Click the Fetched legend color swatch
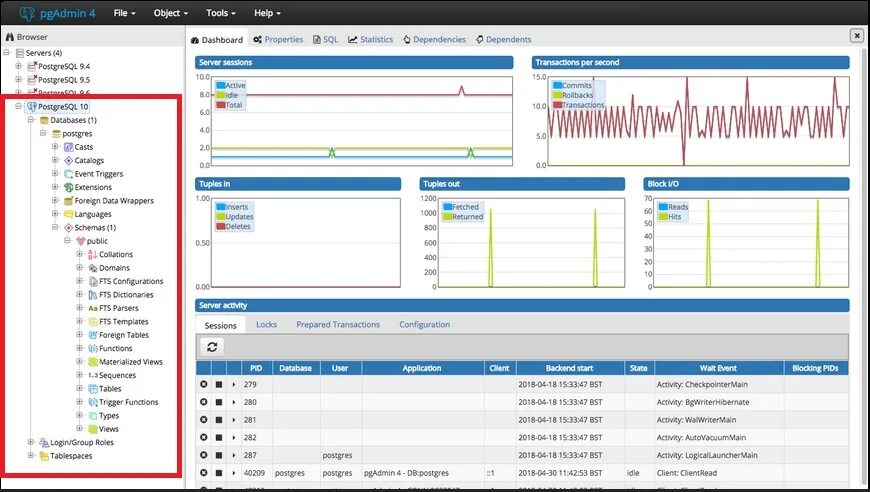 pyautogui.click(x=448, y=207)
